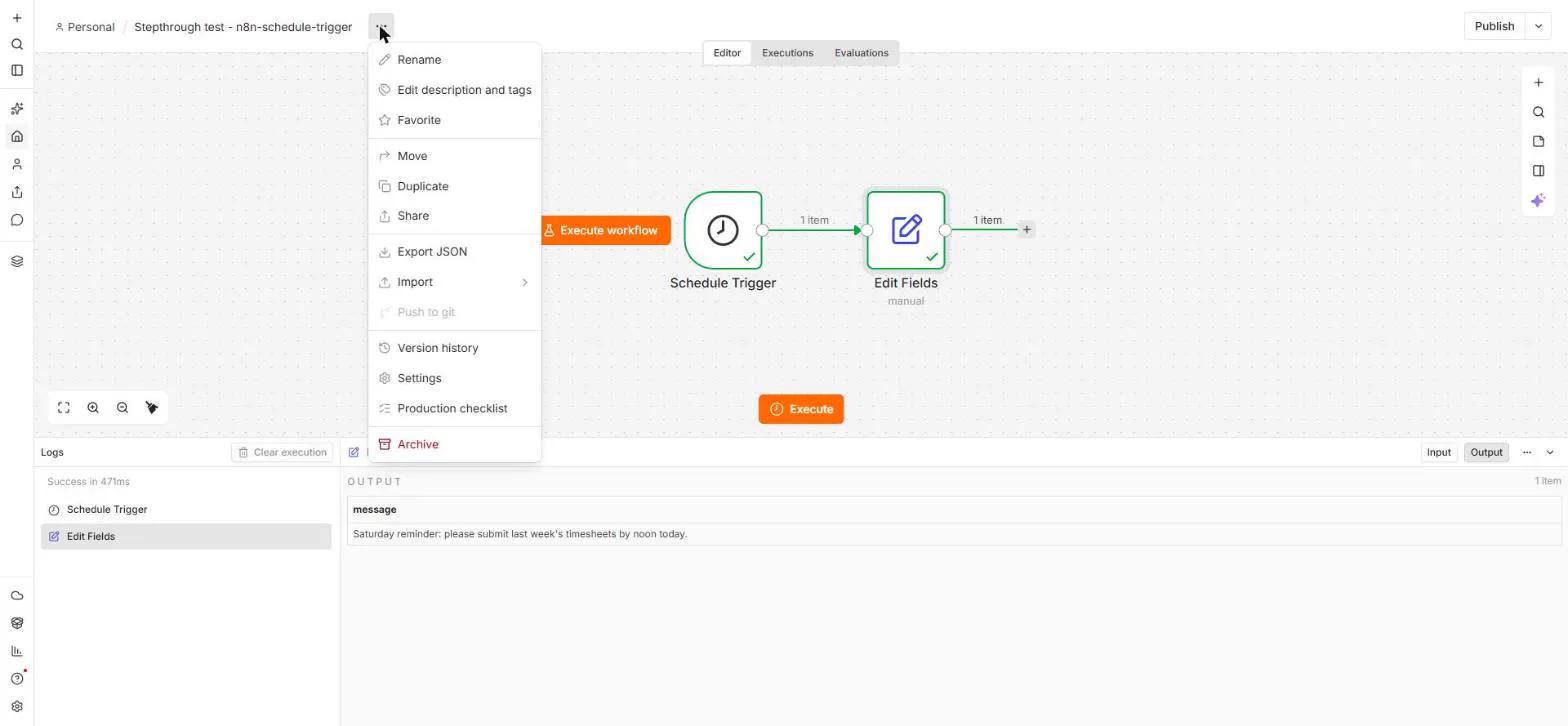Zoom out on the canvas
Screen dimensions: 1568x726
(x=122, y=408)
